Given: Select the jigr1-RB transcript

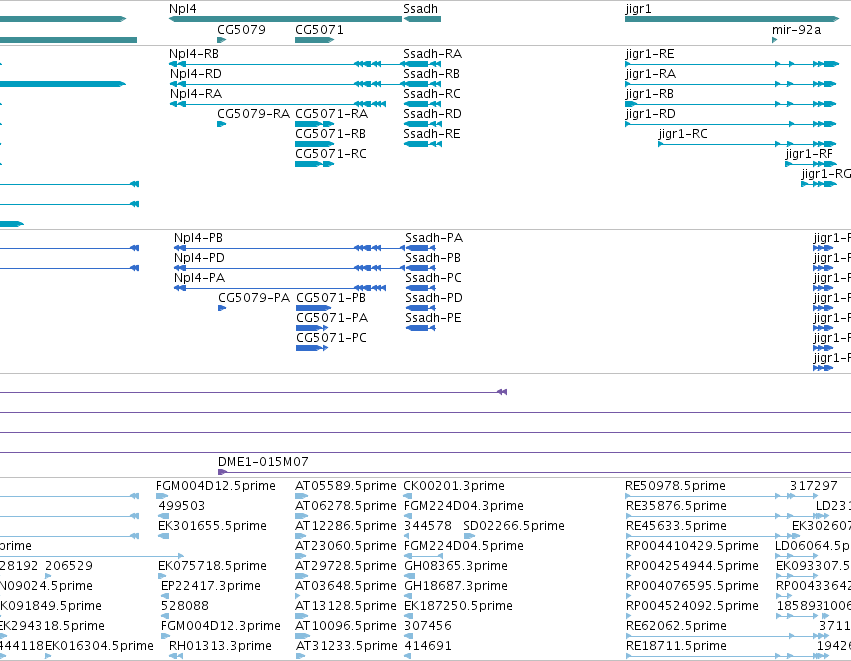Looking at the screenshot, I should (650, 94).
